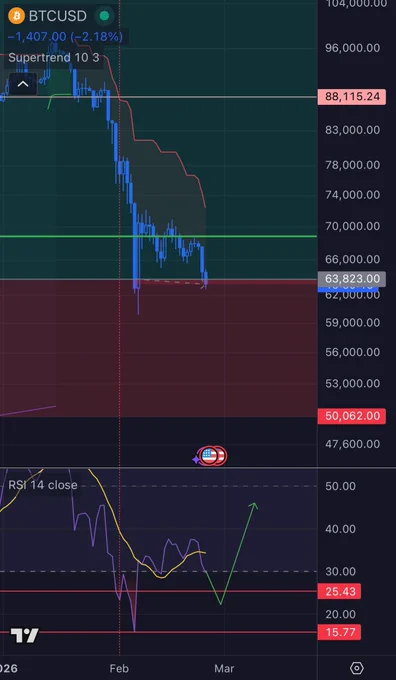Select the 25.43 RSI level label
This screenshot has height=680, width=396.
pos(340,591)
